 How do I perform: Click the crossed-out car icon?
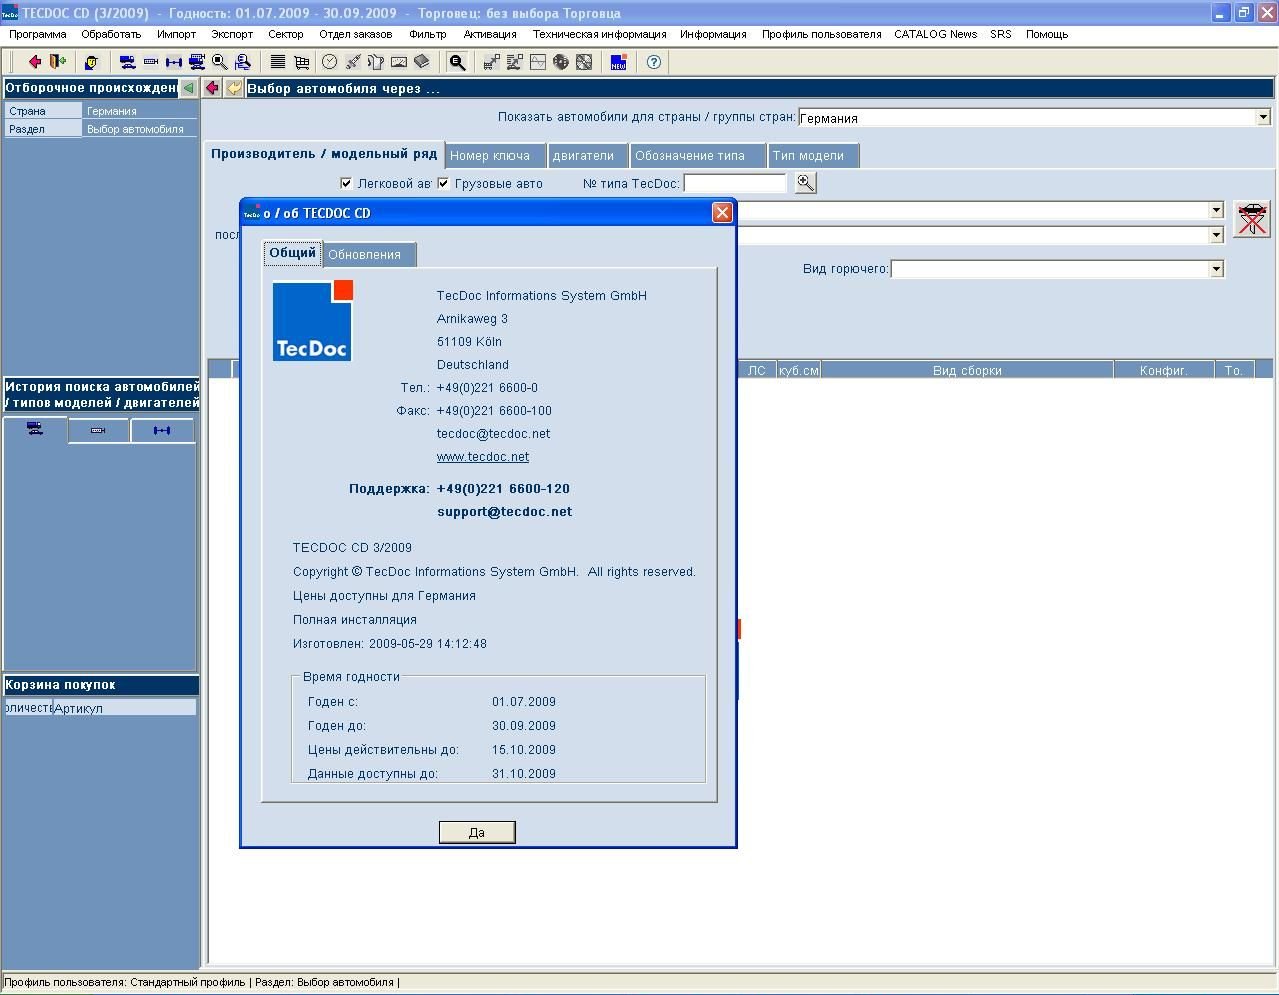point(1251,219)
